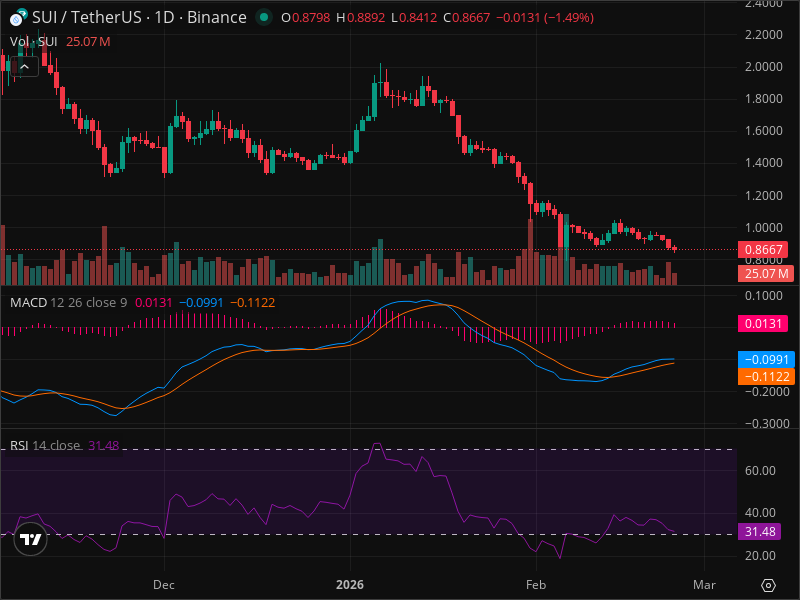The width and height of the screenshot is (800, 600).
Task: Click the Feb label on time axis
Action: tap(536, 585)
